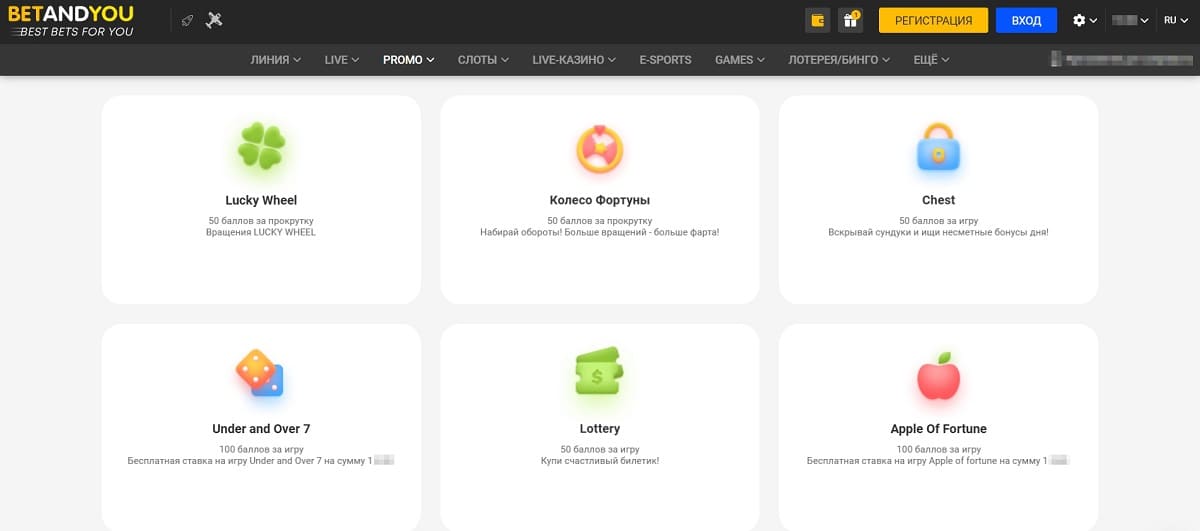Click the blue Chest lock icon

pyautogui.click(x=938, y=147)
